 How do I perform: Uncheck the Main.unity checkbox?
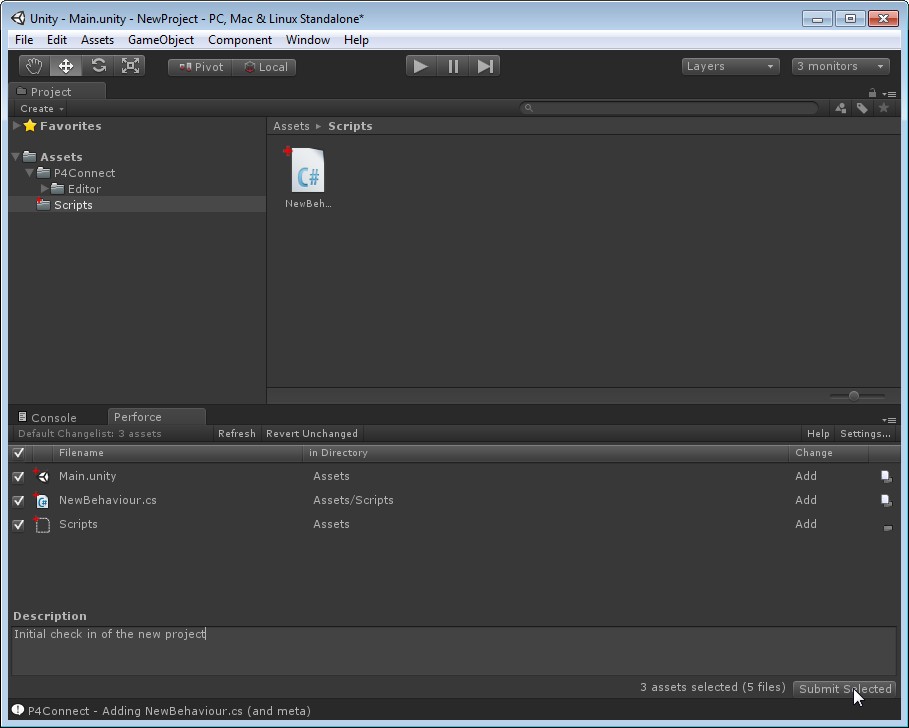pos(19,476)
